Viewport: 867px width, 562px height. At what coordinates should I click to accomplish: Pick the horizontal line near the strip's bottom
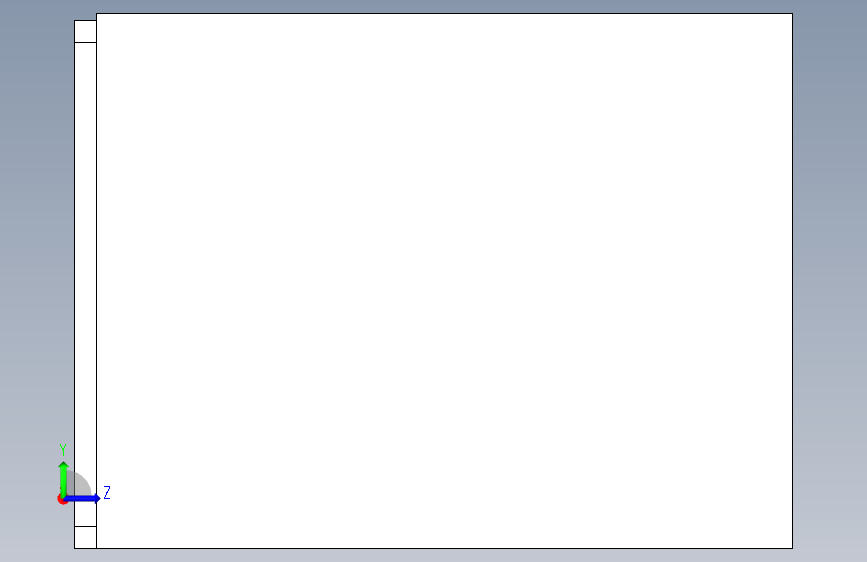pos(85,526)
